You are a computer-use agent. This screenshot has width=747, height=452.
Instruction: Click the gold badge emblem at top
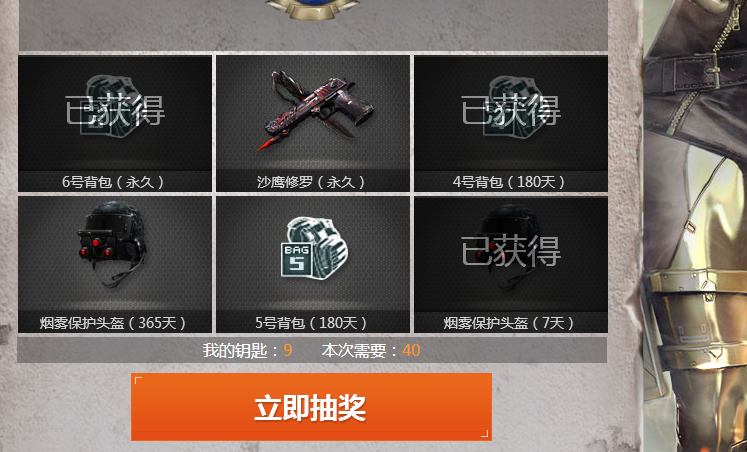(x=312, y=10)
